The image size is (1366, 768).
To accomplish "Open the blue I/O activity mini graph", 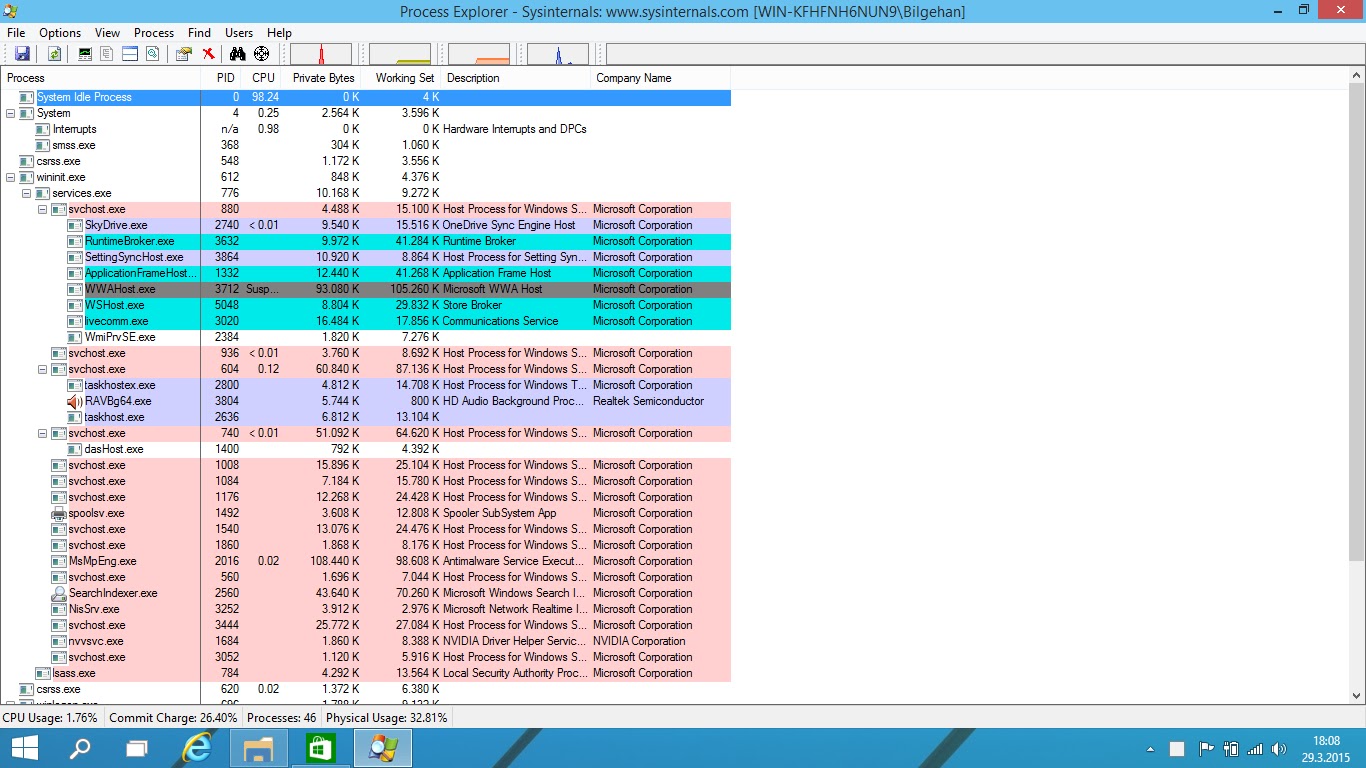I will click(558, 54).
